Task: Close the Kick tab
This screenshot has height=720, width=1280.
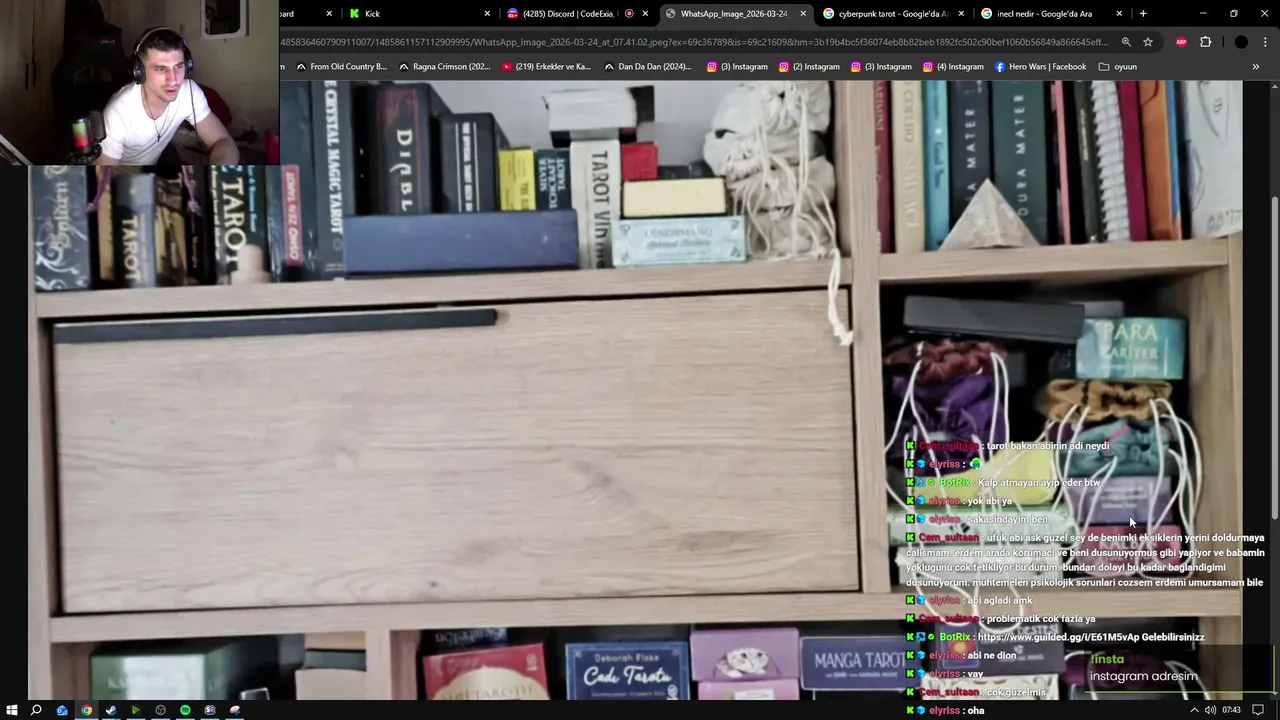Action: 487,14
